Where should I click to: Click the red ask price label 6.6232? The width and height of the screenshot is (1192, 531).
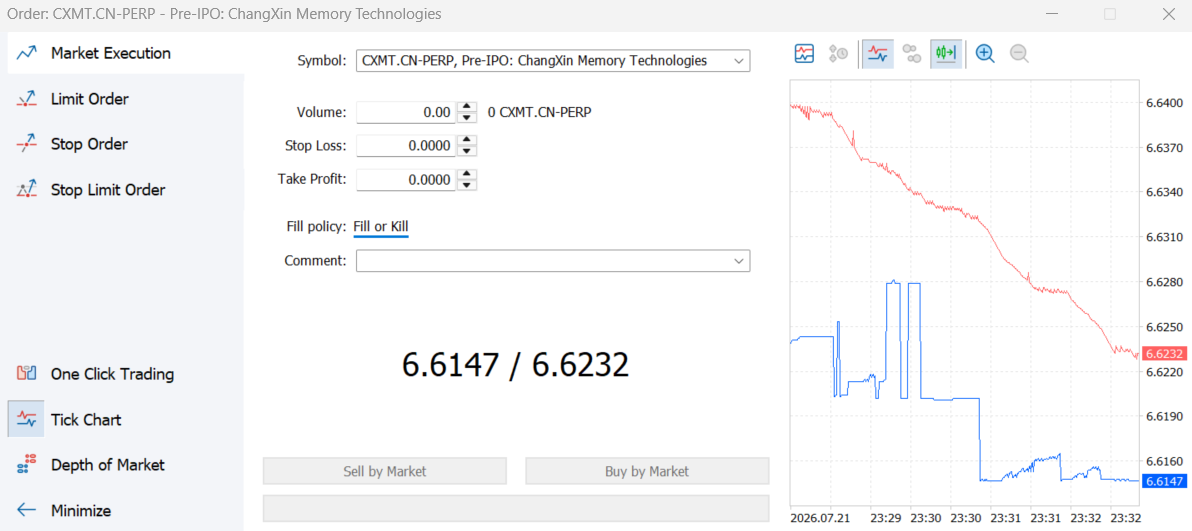1163,354
